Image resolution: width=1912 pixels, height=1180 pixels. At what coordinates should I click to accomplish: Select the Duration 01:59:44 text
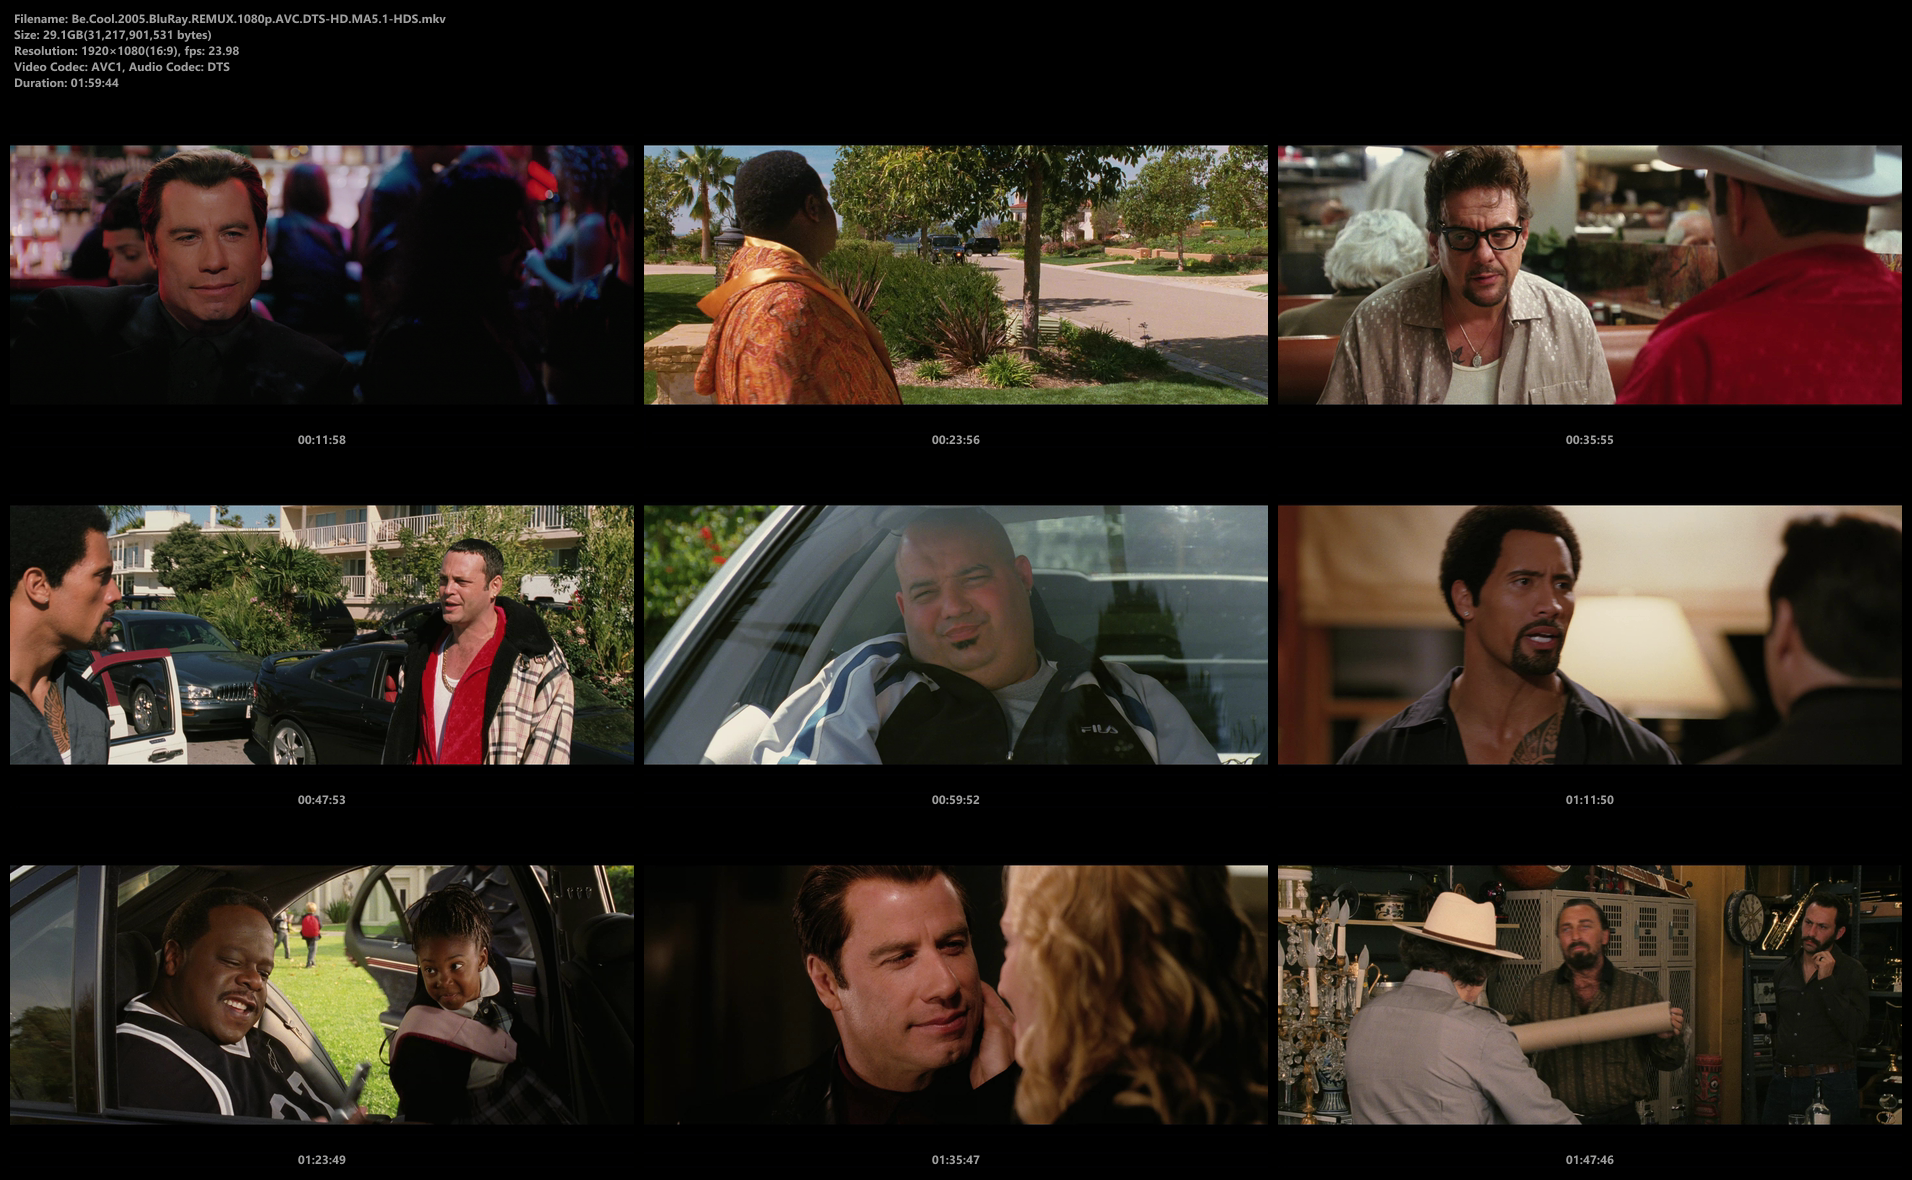click(x=66, y=83)
